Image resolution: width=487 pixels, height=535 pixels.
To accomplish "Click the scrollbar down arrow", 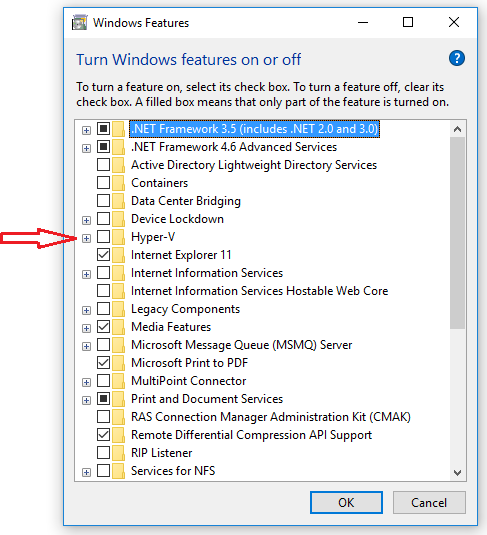I will point(457,473).
